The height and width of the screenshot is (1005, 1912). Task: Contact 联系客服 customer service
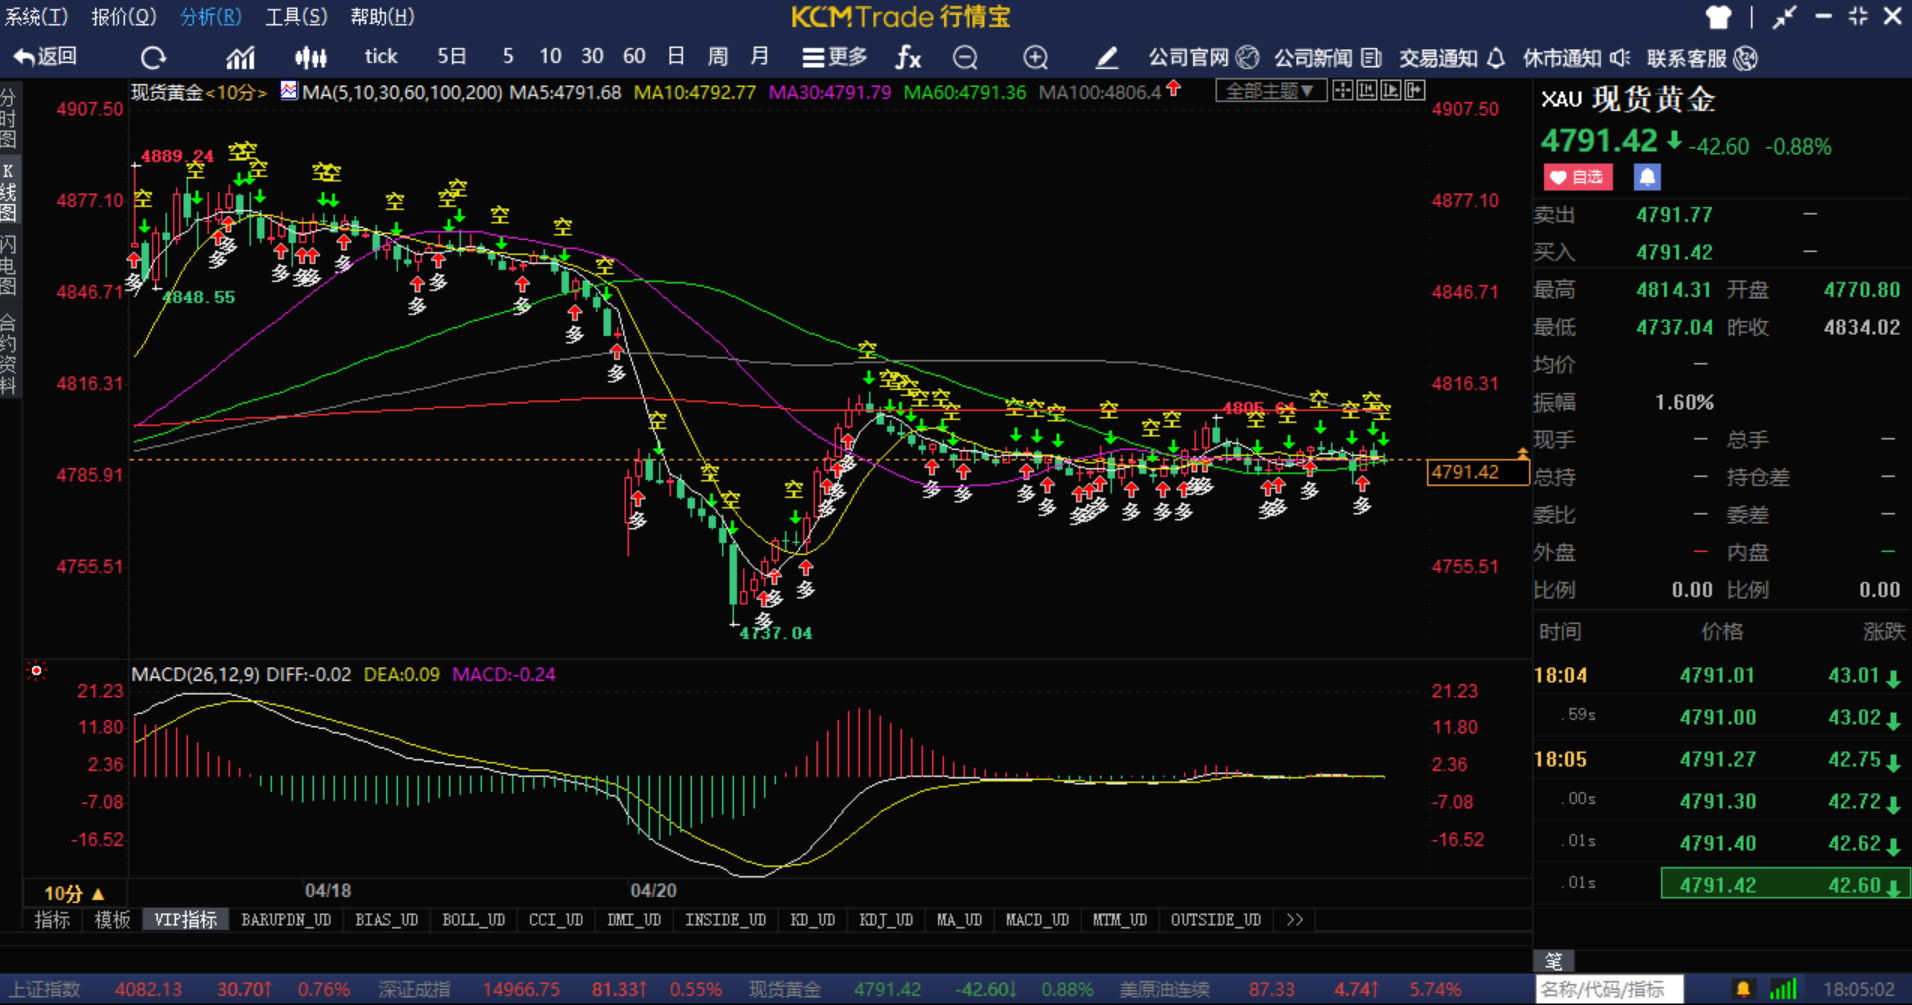(x=1702, y=58)
